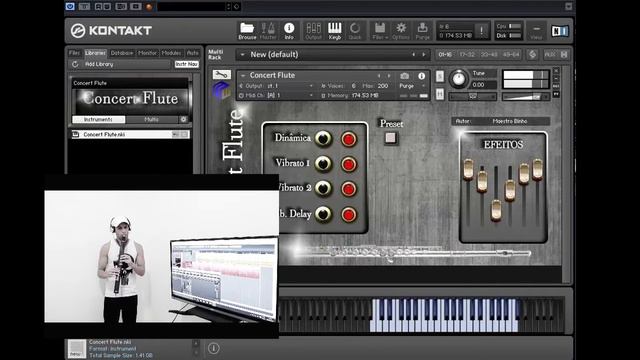
Task: Open Concert Flute library settings gear
Action: coord(184,119)
